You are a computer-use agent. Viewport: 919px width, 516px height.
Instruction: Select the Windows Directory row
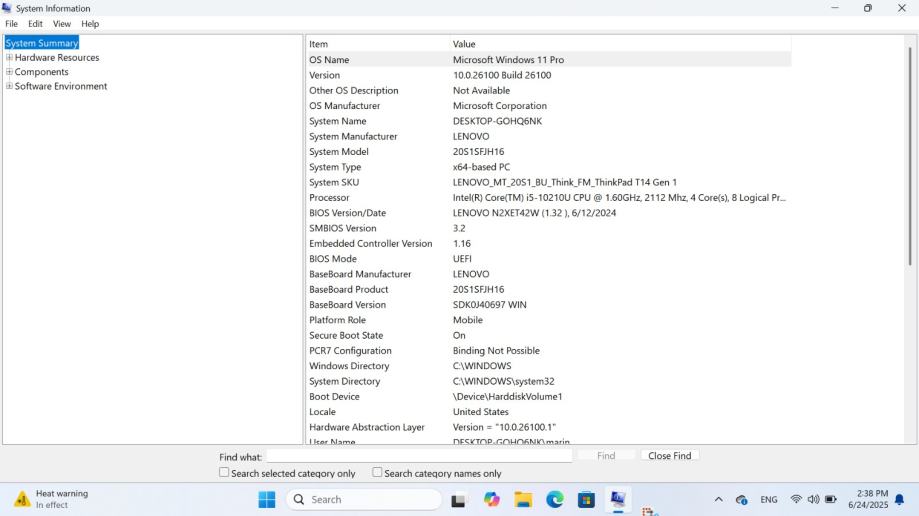pos(549,366)
